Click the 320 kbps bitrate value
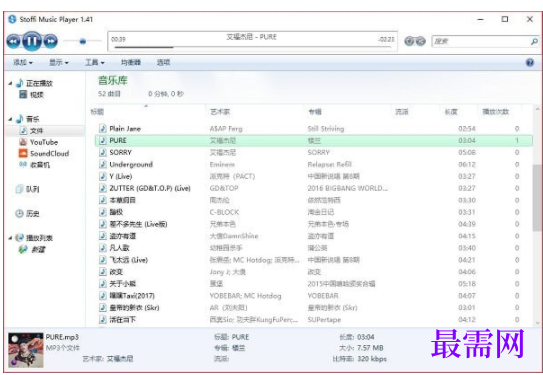Viewport: 543px width, 375px height. [x=372, y=359]
